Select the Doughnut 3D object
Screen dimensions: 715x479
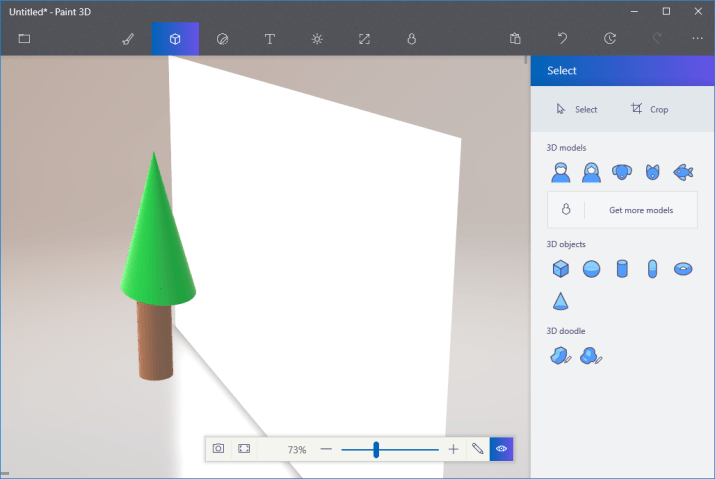(683, 269)
